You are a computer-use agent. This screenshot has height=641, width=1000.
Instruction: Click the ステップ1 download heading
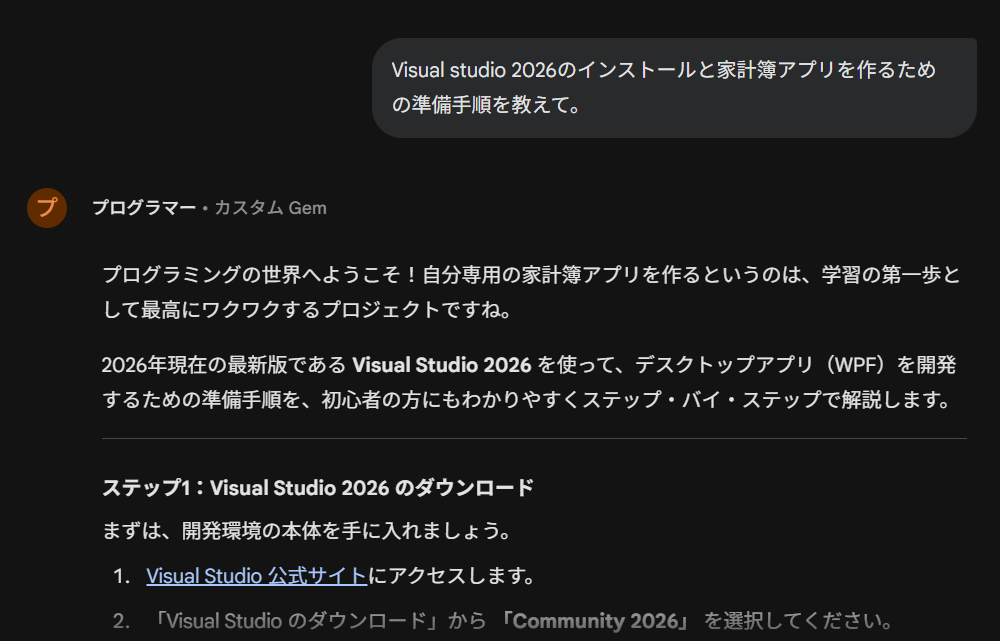click(x=317, y=488)
